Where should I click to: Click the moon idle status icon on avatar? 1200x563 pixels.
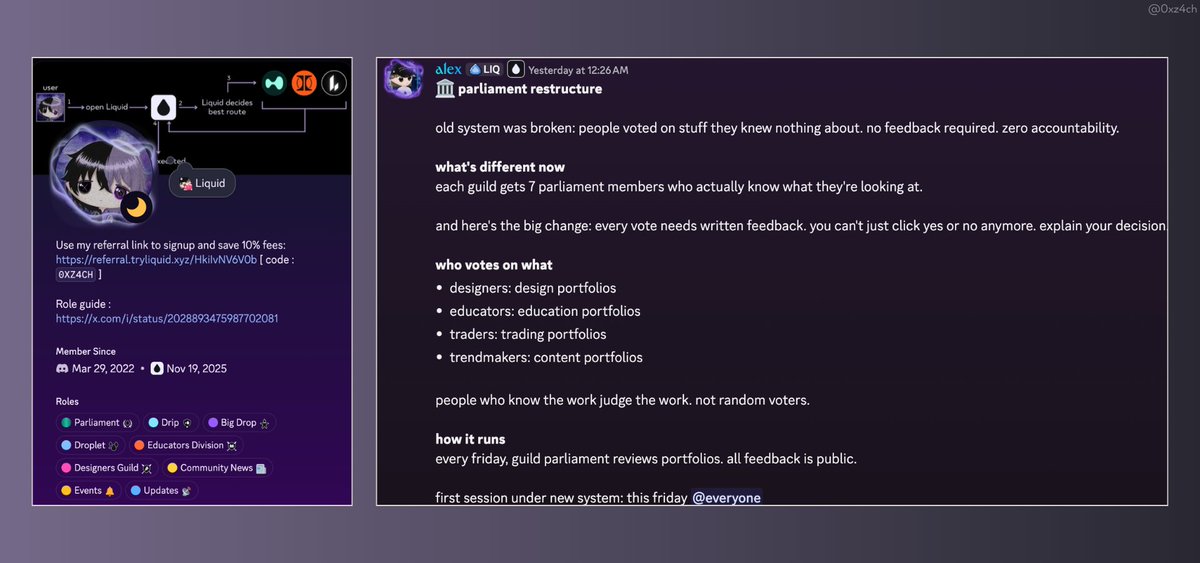click(x=136, y=207)
